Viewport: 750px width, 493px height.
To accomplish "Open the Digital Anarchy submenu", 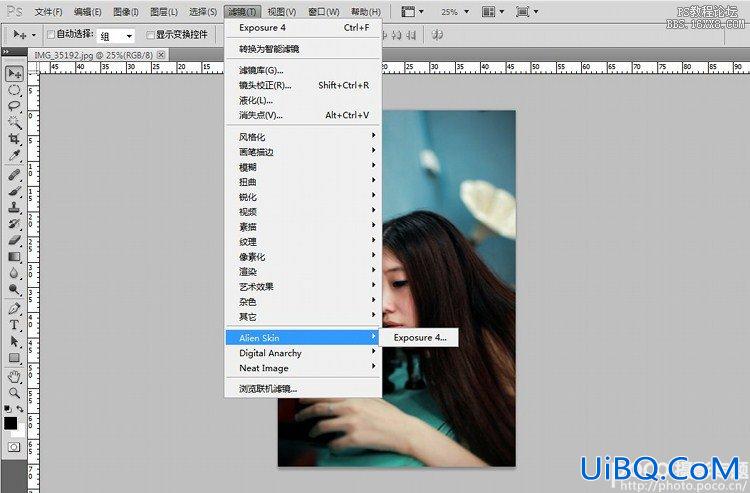I will (x=303, y=353).
